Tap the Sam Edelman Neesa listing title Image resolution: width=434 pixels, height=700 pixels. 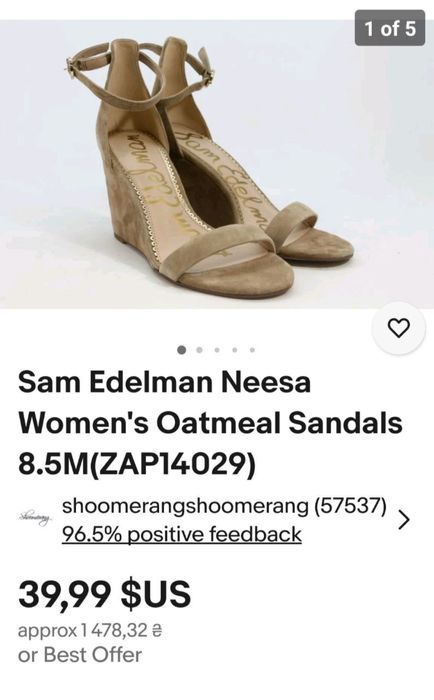pyautogui.click(x=210, y=423)
